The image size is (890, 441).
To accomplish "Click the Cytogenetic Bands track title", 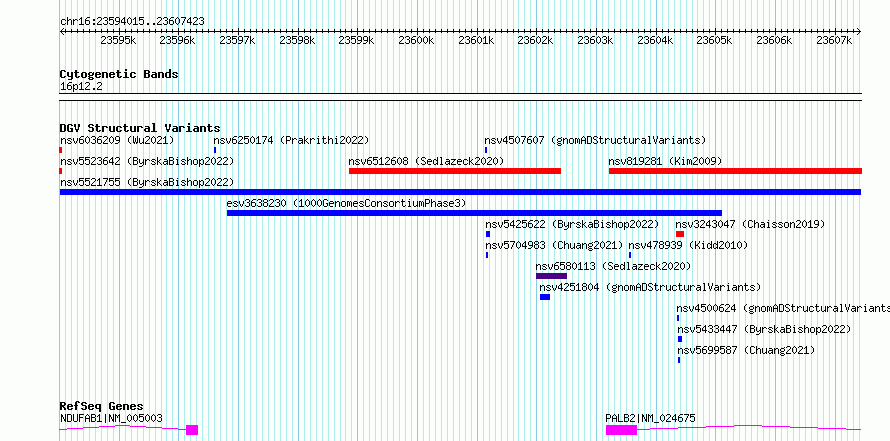I will tap(119, 74).
